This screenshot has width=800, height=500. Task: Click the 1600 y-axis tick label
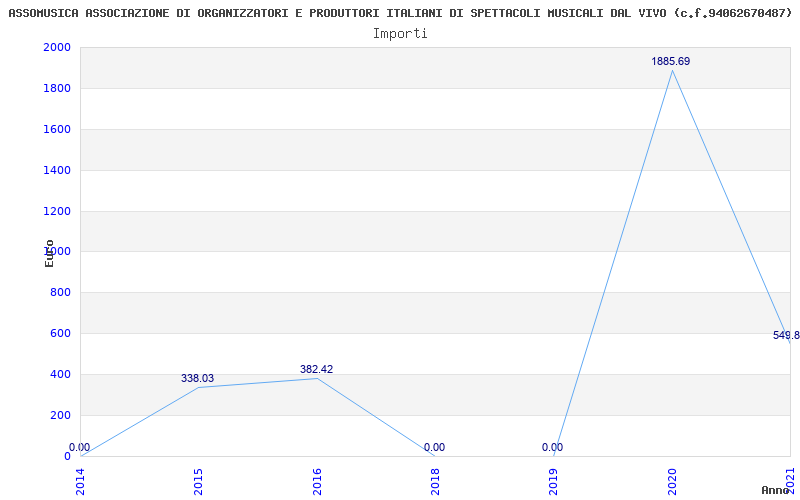(57, 129)
